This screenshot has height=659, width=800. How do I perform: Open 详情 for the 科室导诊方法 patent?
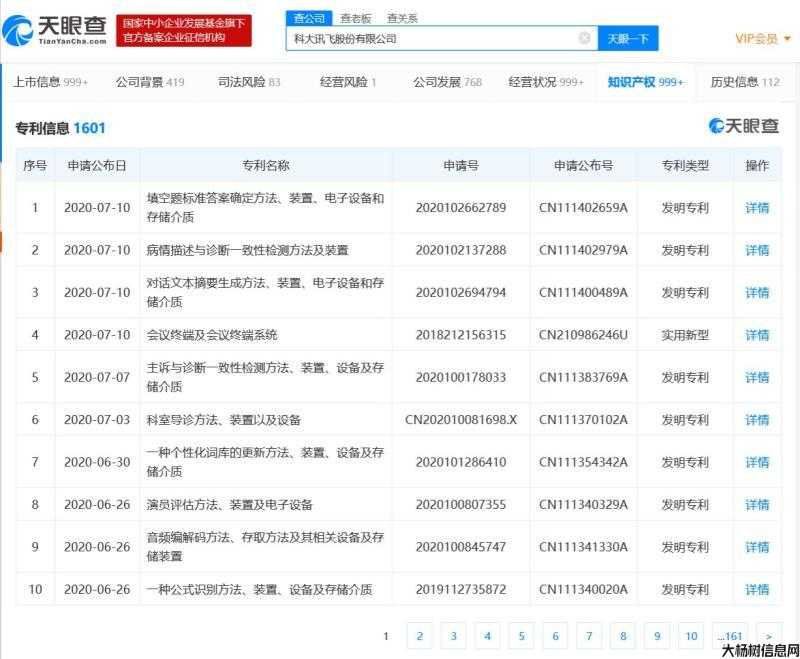pyautogui.click(x=758, y=419)
